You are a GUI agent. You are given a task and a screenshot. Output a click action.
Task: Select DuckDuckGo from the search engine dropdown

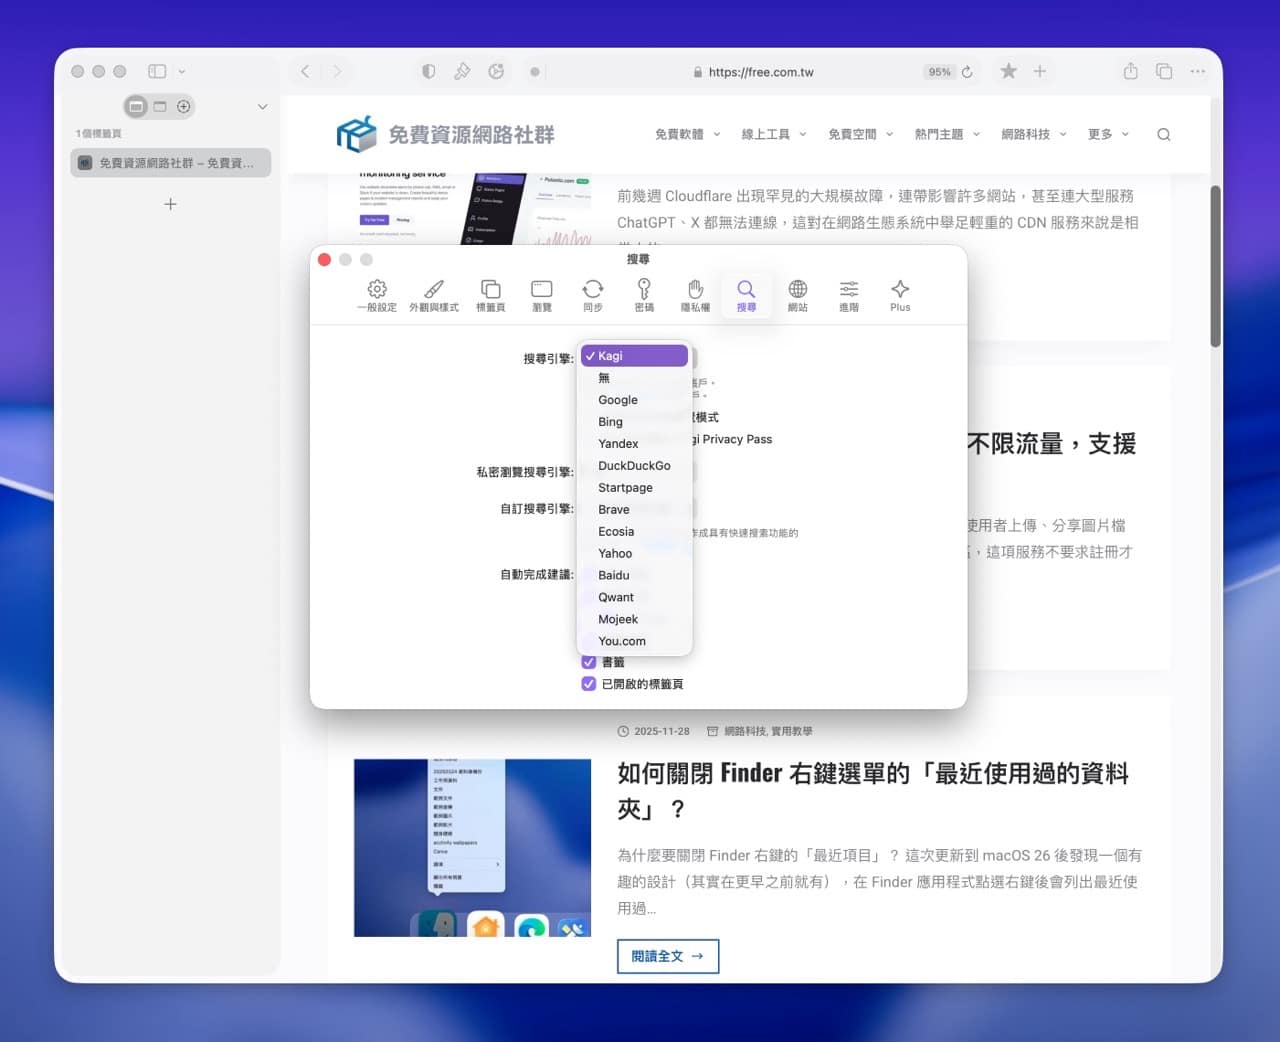click(x=634, y=465)
